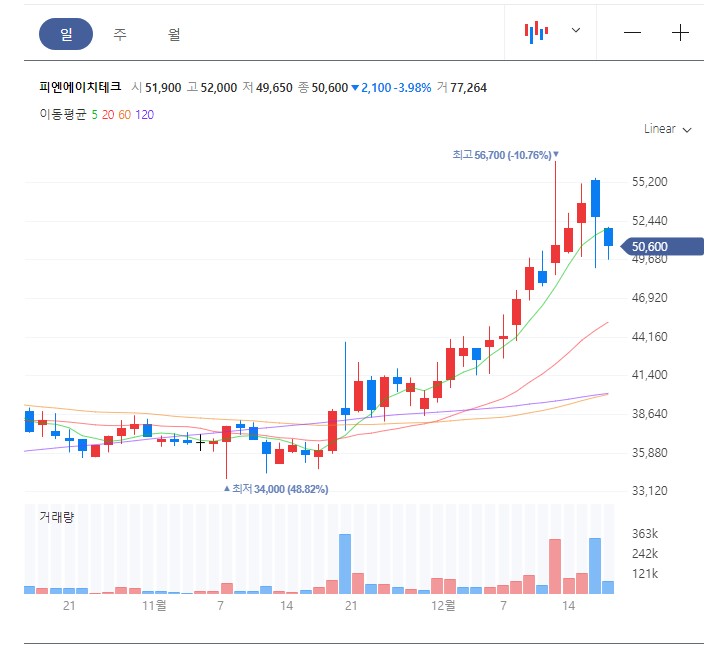This screenshot has width=718, height=668.
Task: Open the Linear scale dropdown
Action: [x=667, y=129]
